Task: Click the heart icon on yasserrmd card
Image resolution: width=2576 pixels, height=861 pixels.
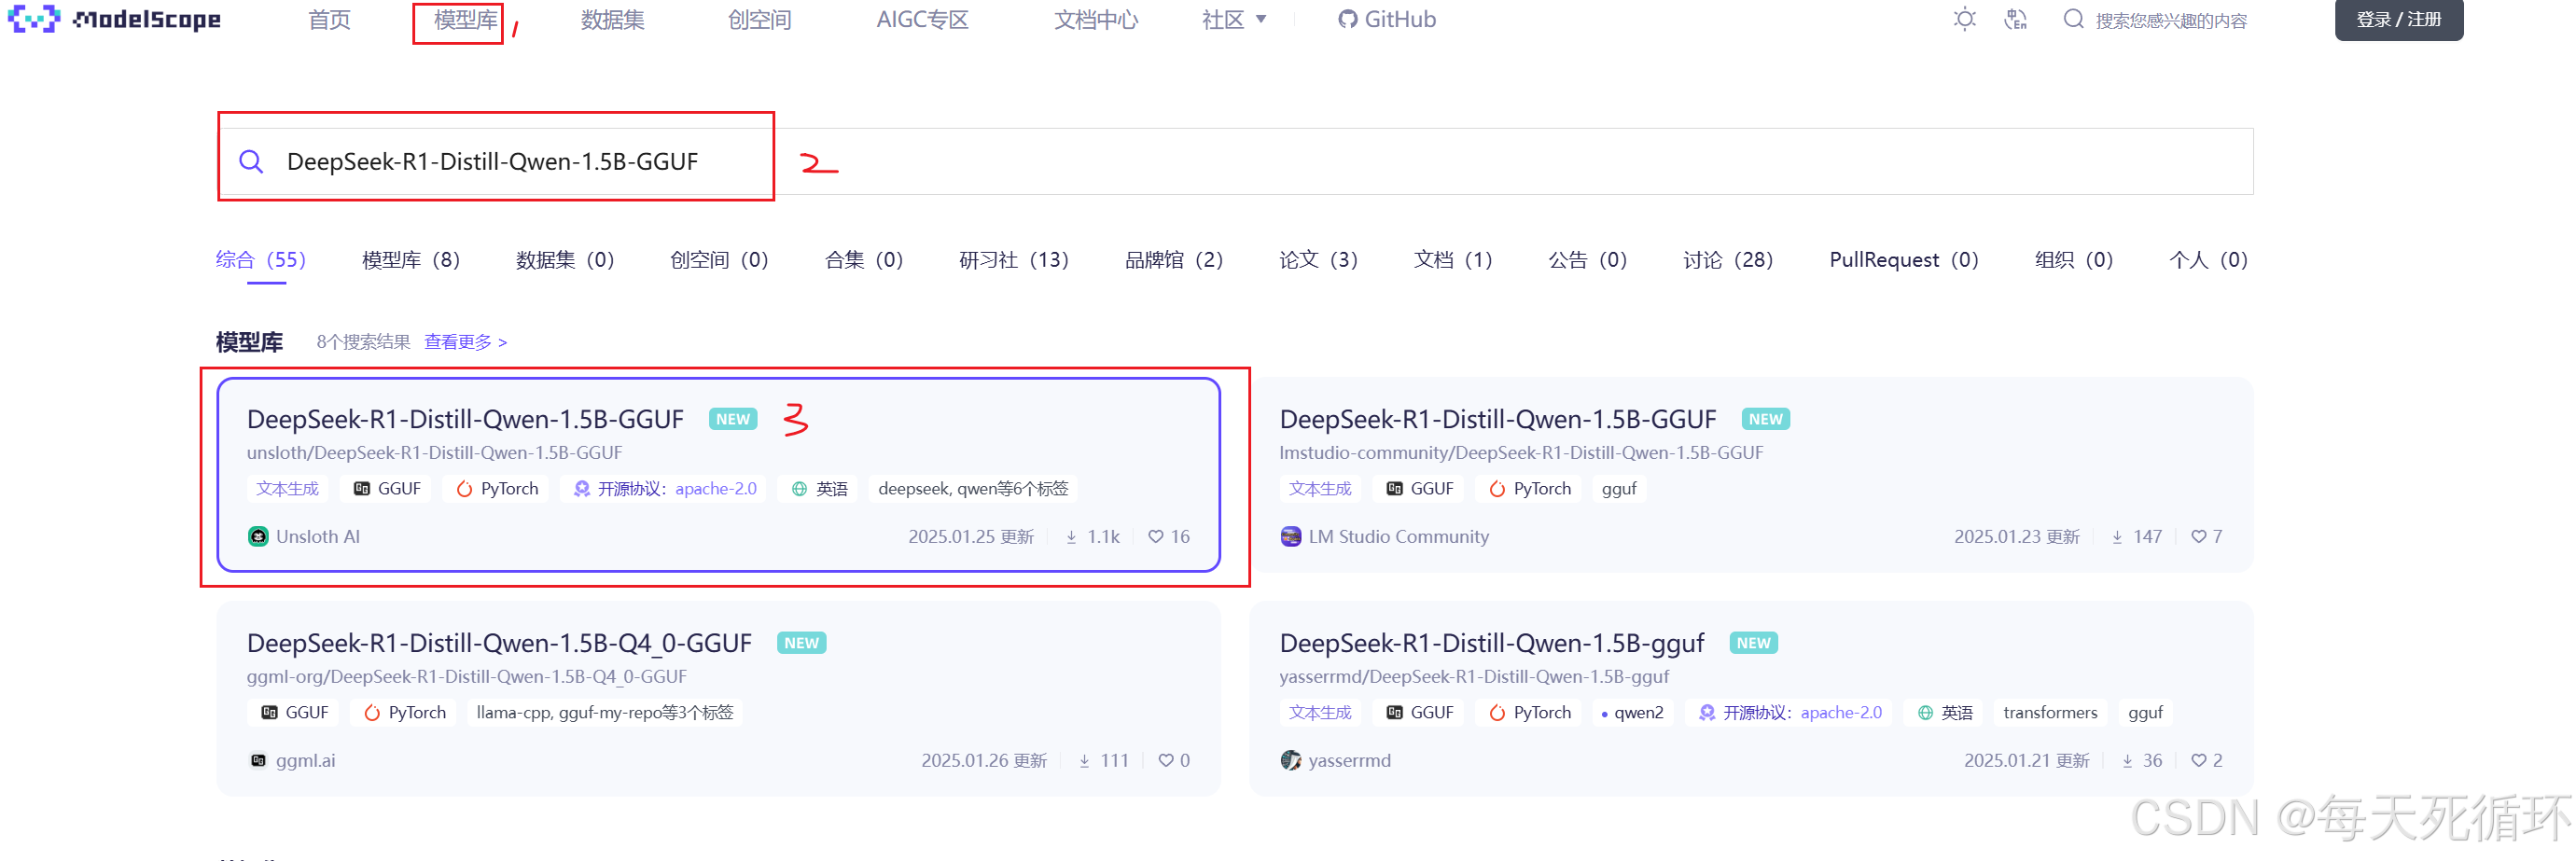Action: (2198, 760)
